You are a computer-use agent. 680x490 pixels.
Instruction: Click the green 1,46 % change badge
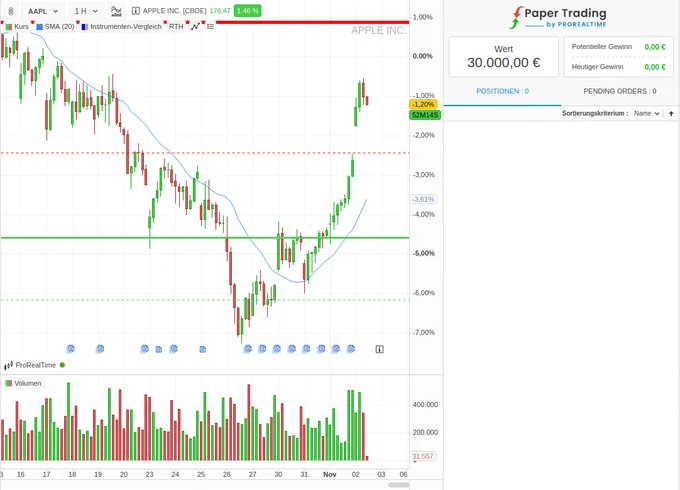point(248,10)
